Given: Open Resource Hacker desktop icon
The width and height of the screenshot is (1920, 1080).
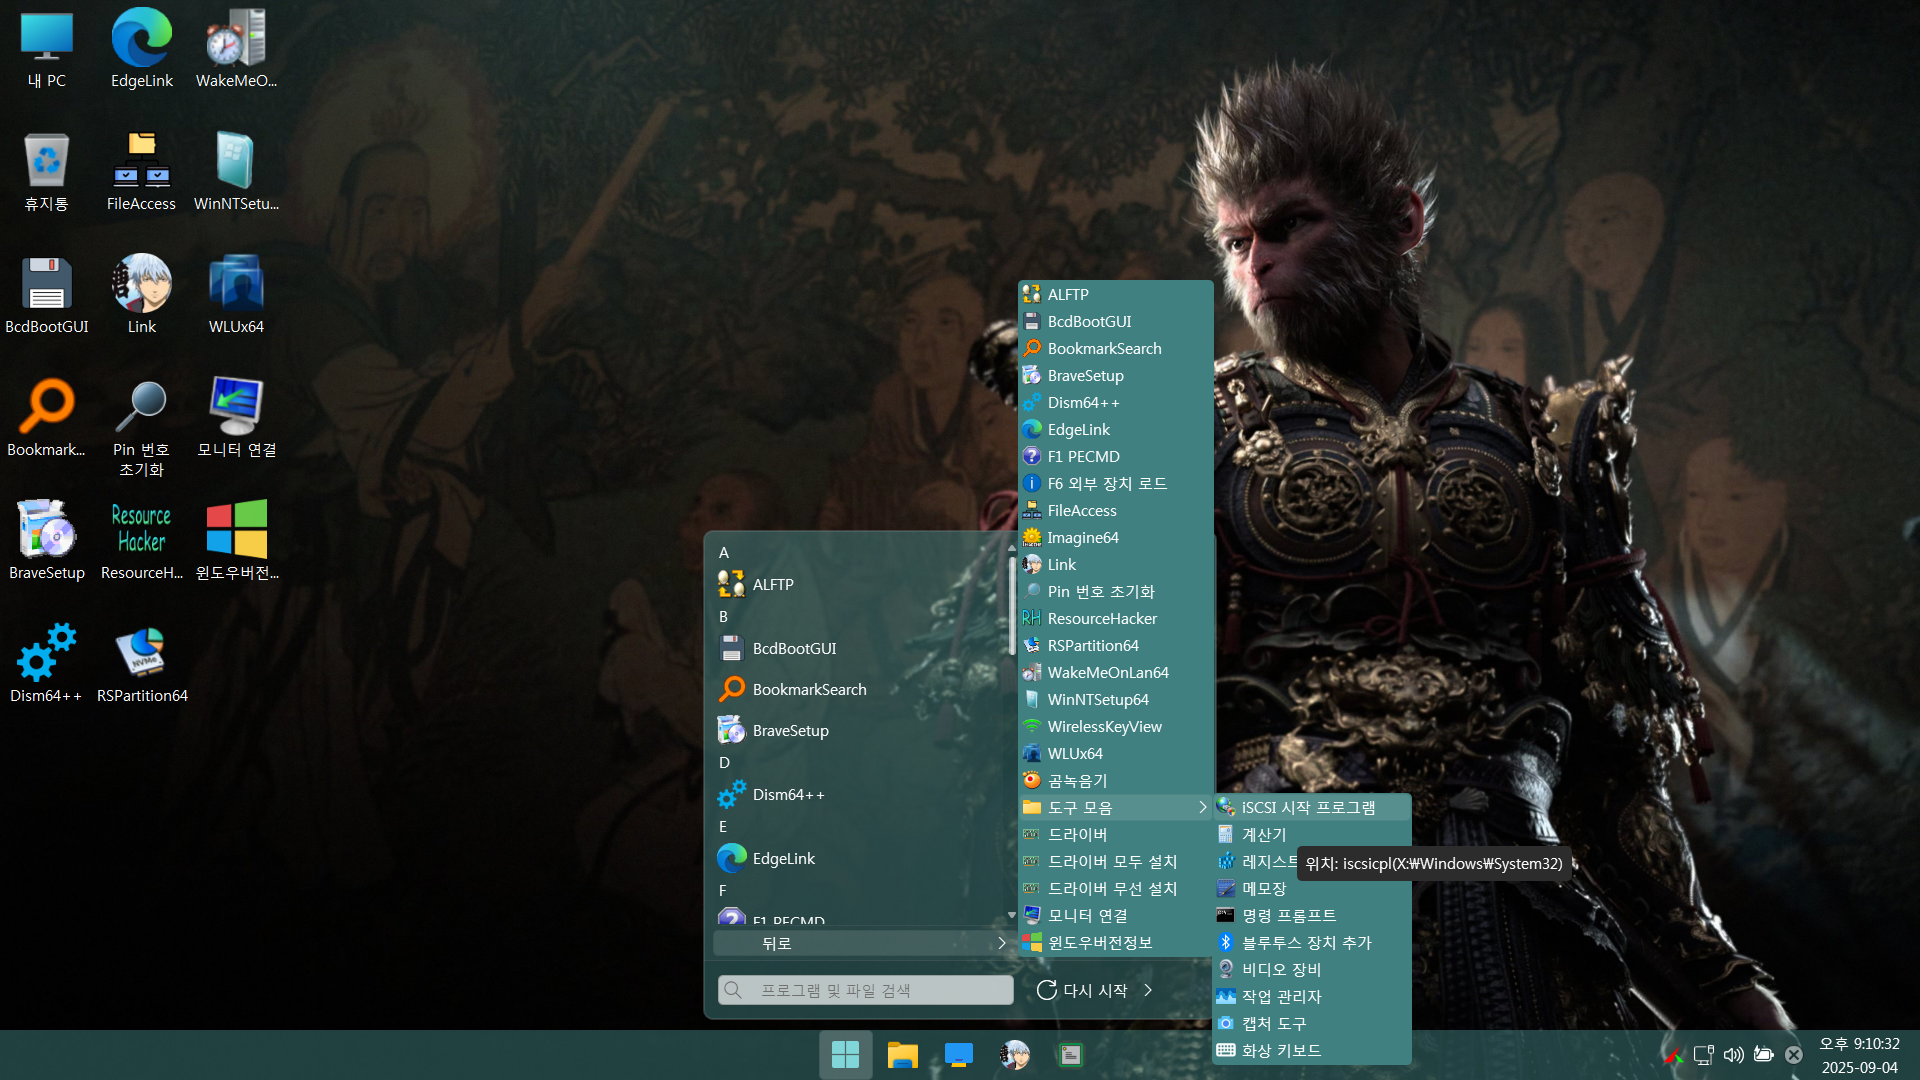Looking at the screenshot, I should 141,530.
